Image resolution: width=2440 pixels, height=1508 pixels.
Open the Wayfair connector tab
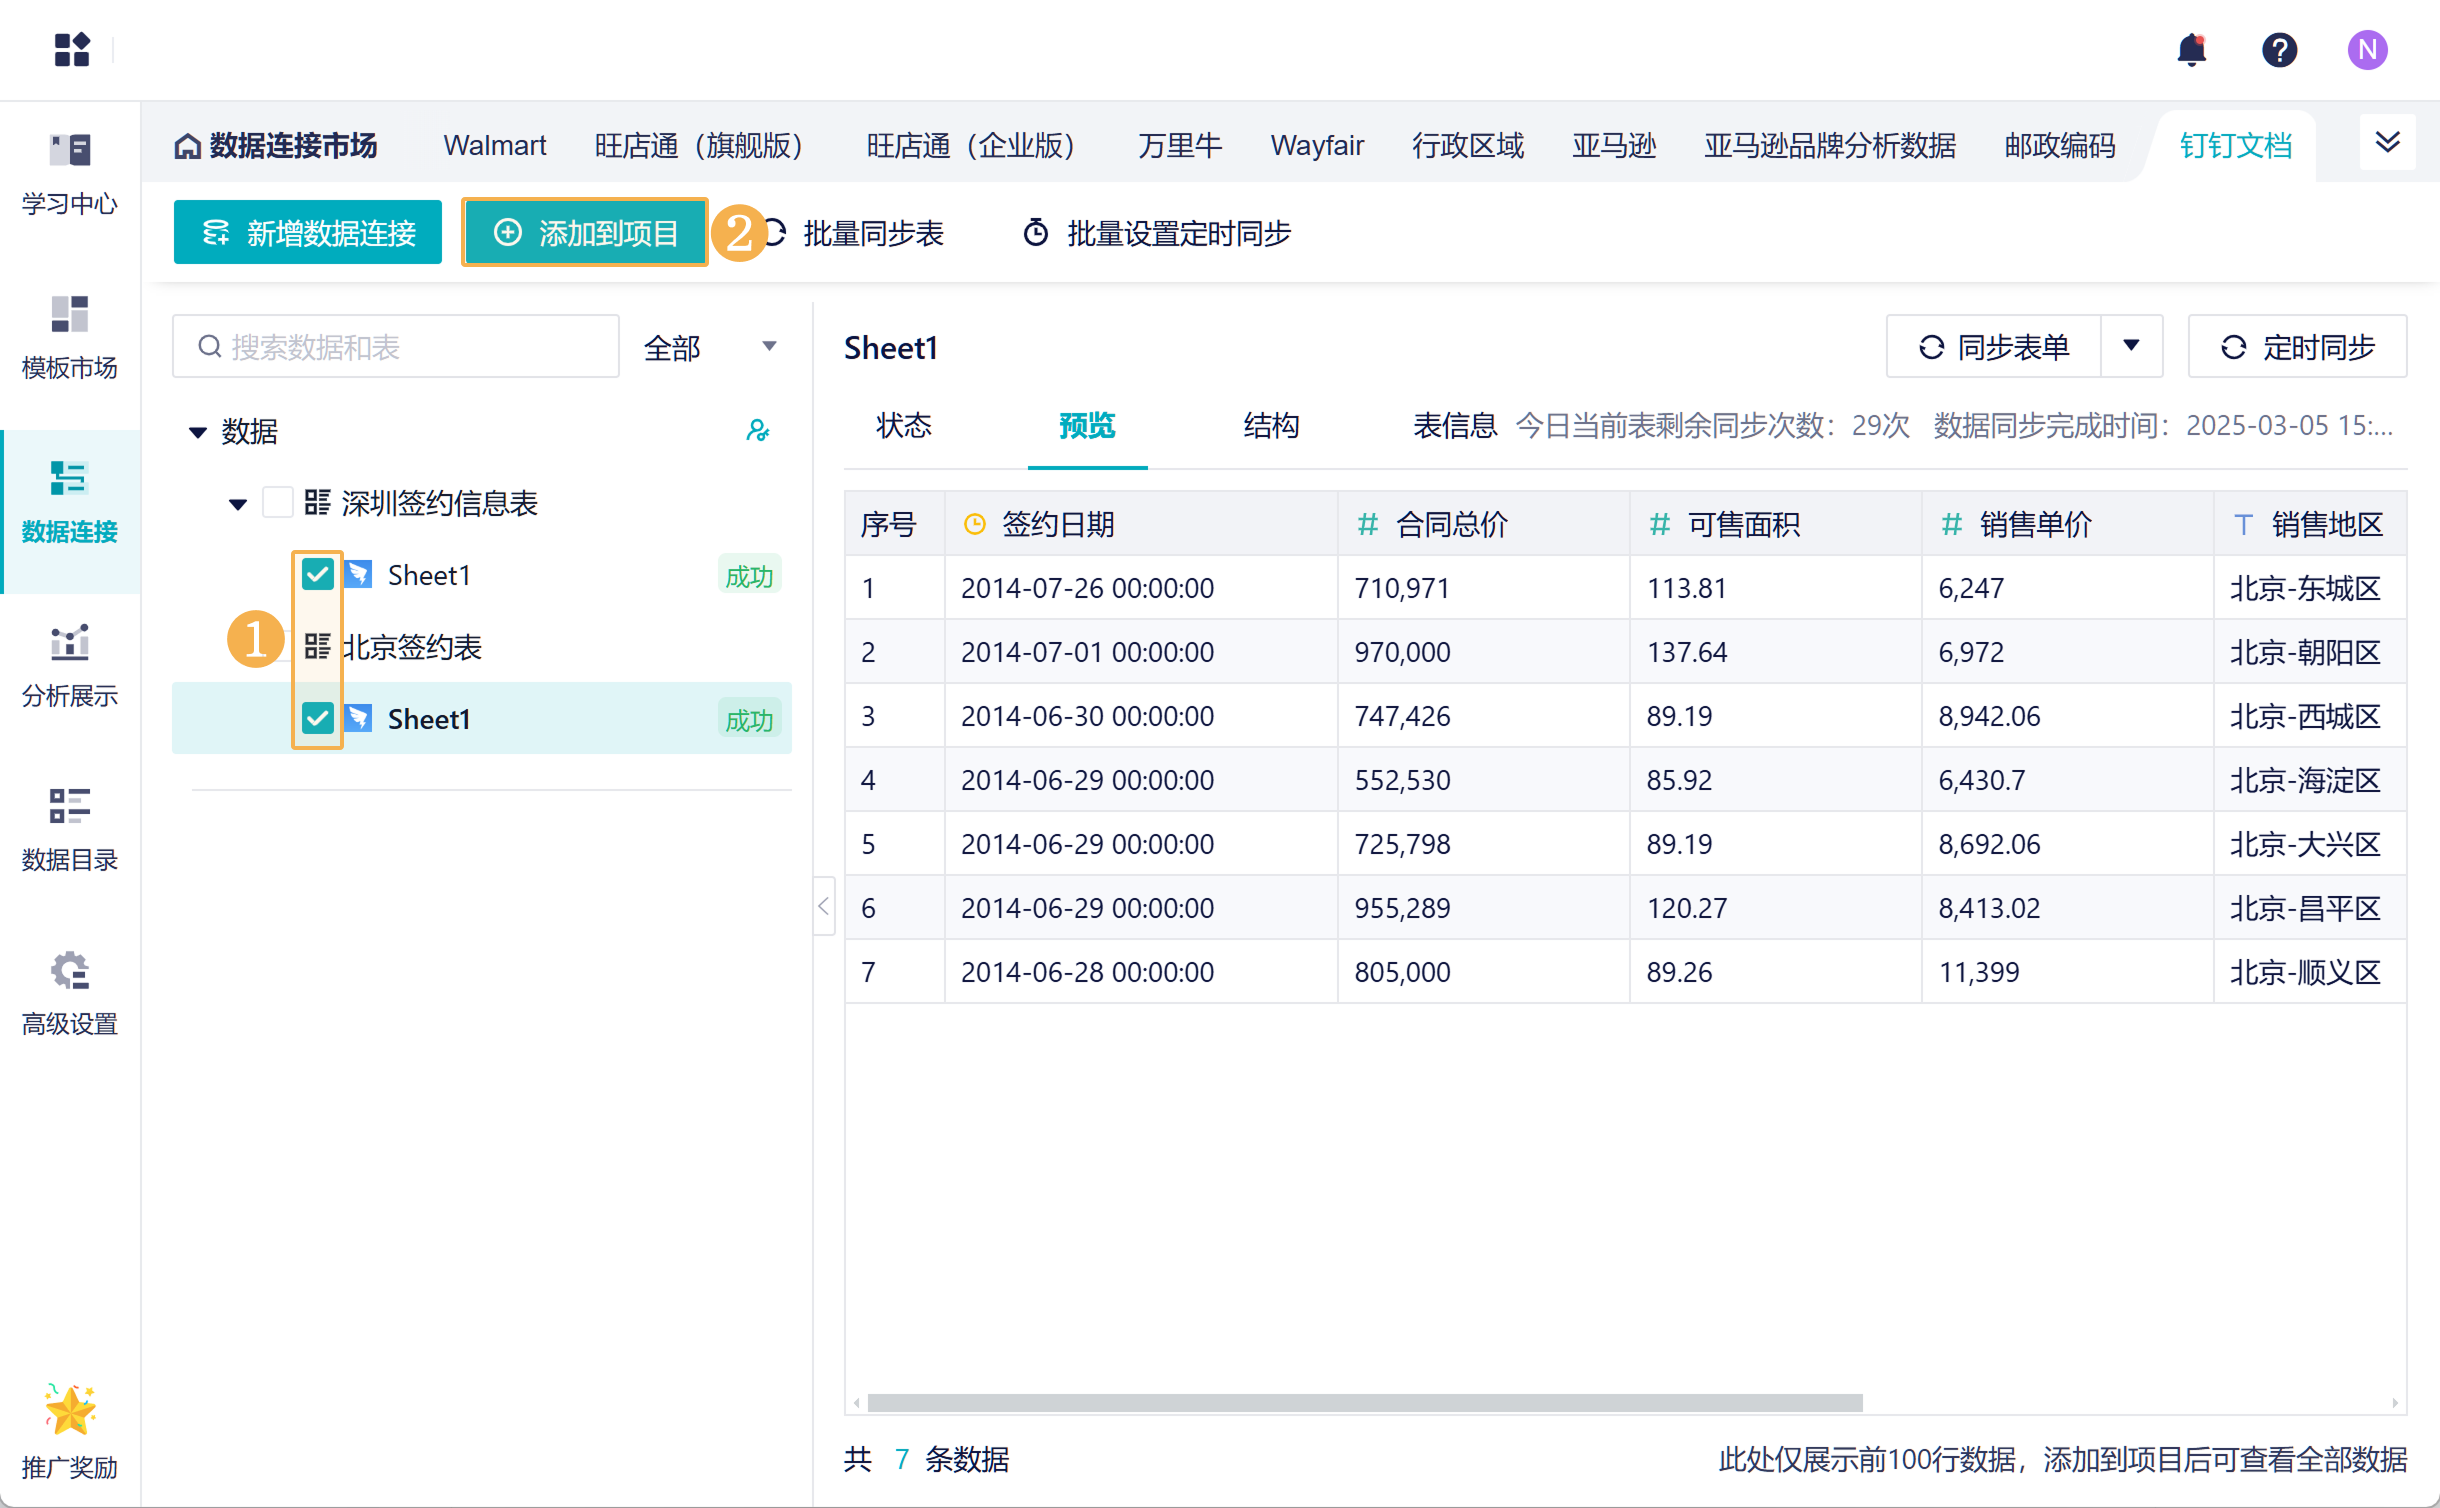pos(1316,146)
